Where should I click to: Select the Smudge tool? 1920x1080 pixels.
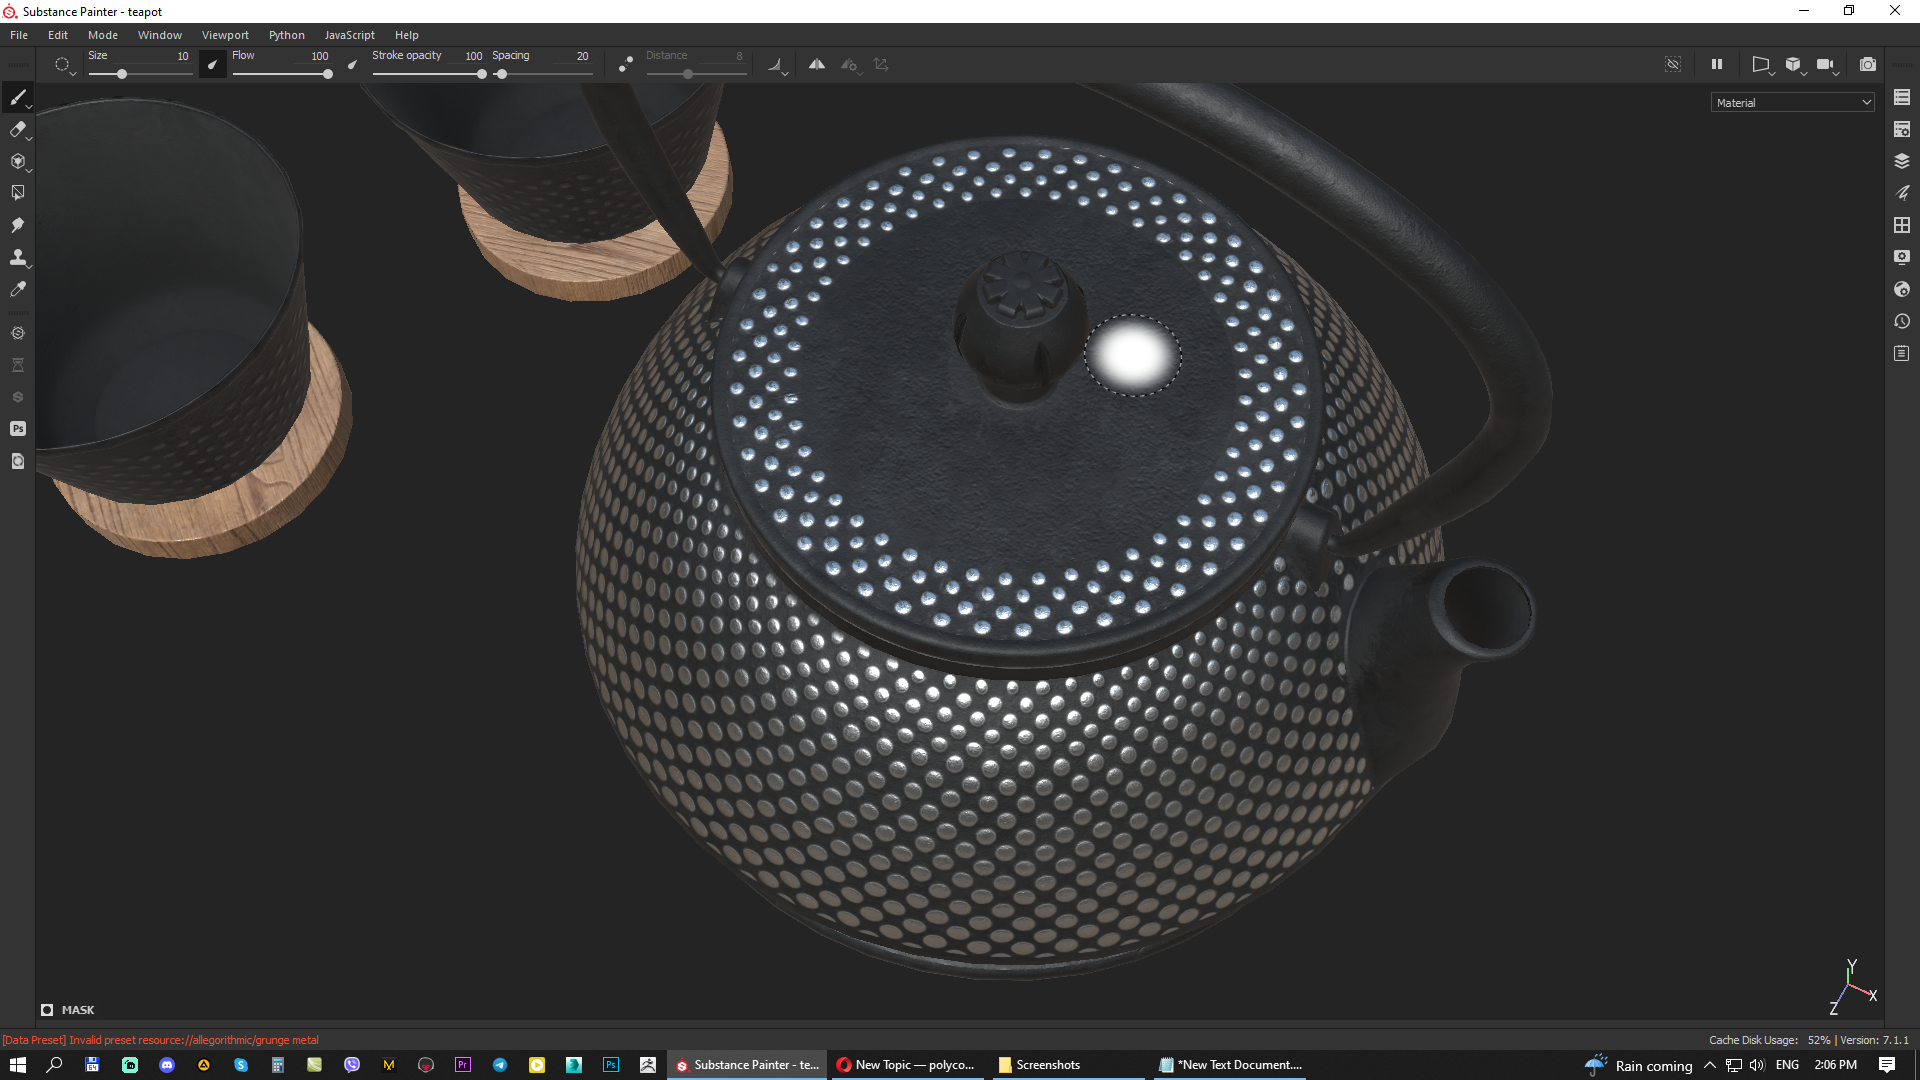pos(17,225)
